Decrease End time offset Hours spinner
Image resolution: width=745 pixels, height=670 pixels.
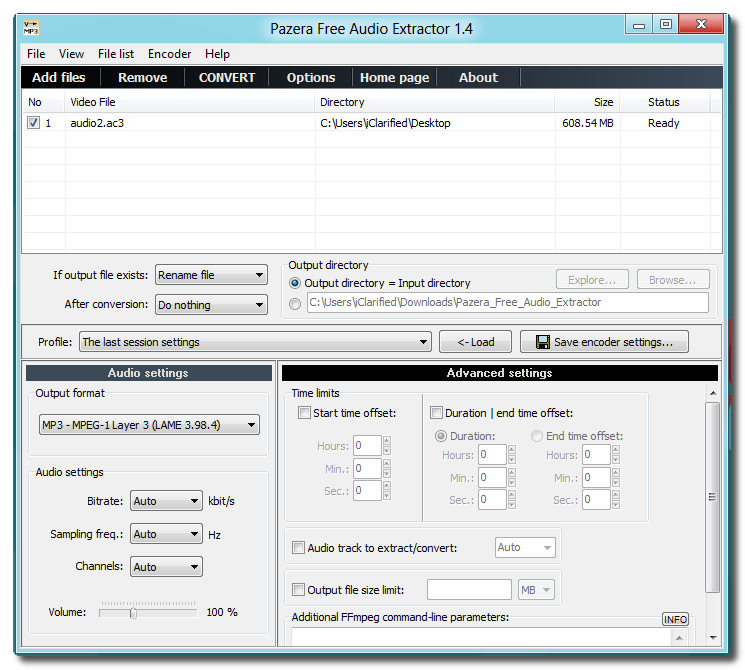click(616, 459)
